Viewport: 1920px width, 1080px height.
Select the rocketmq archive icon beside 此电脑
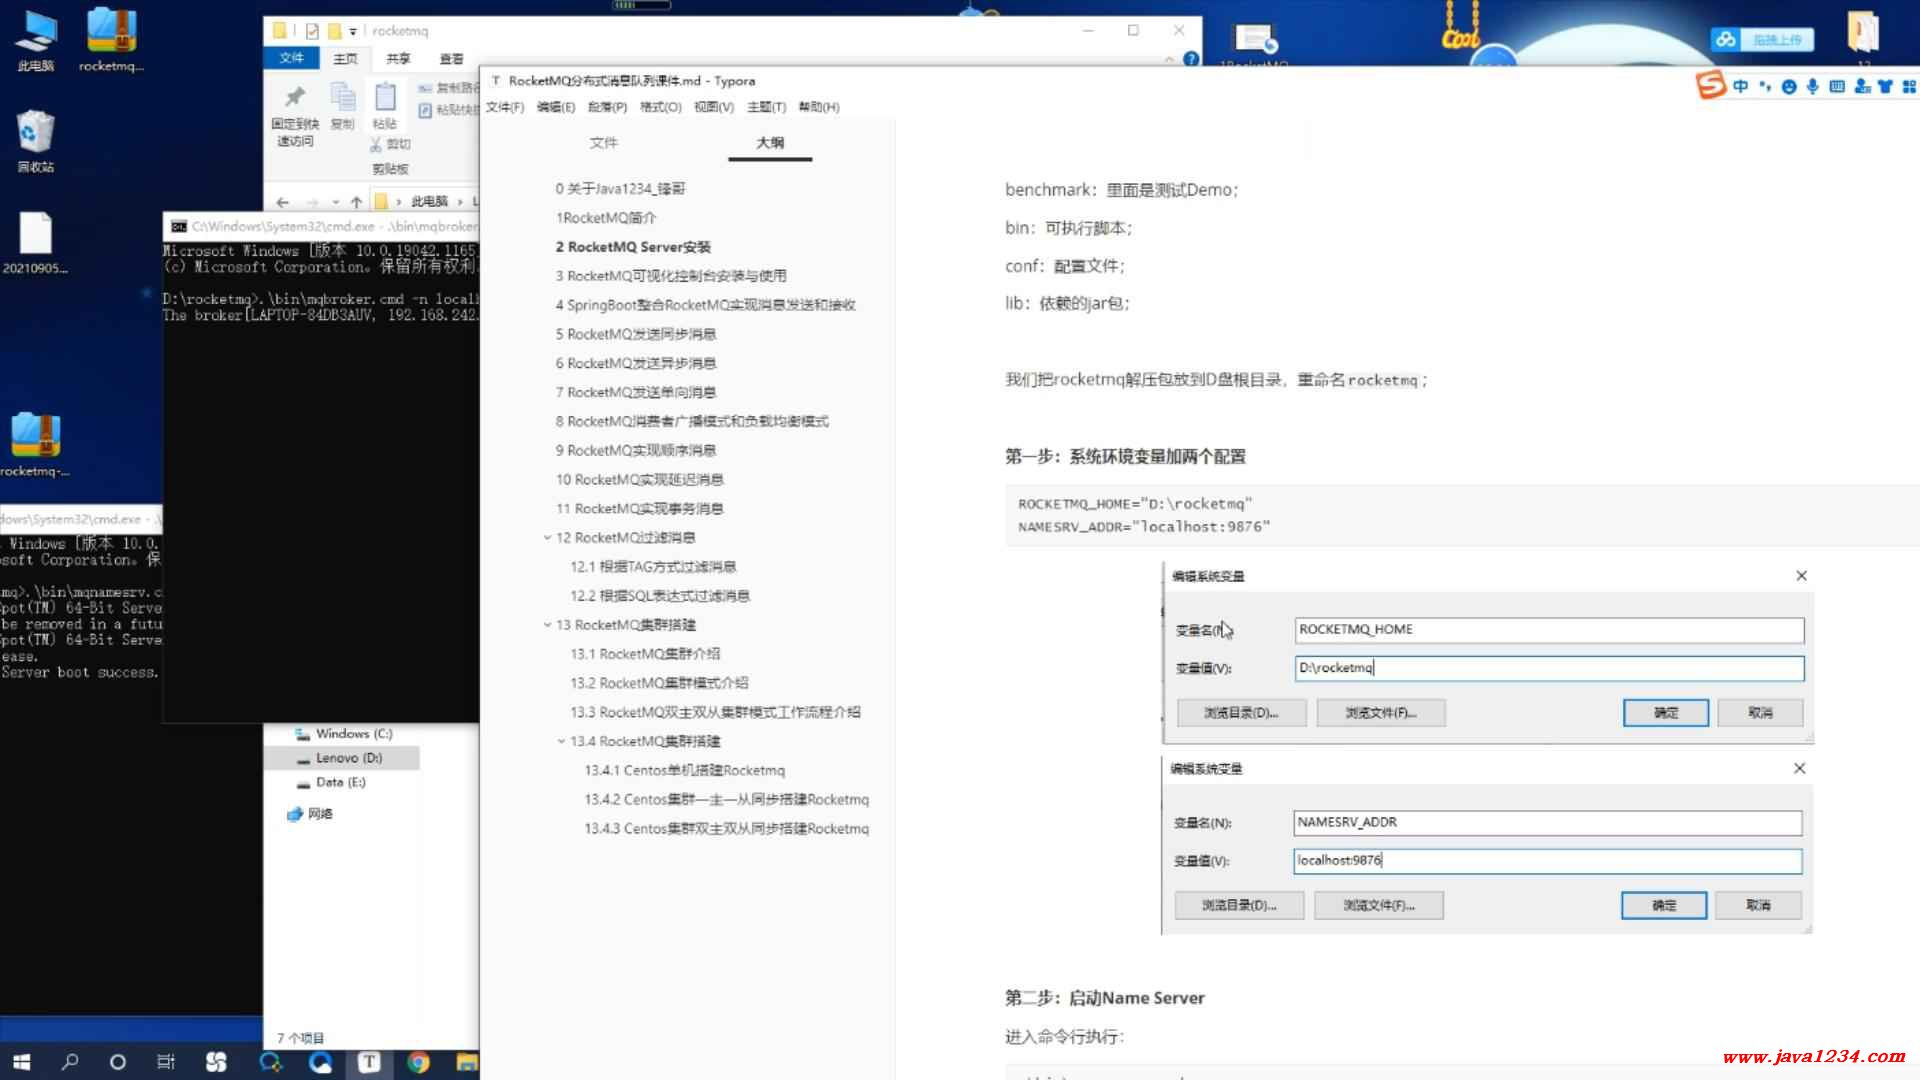(111, 40)
